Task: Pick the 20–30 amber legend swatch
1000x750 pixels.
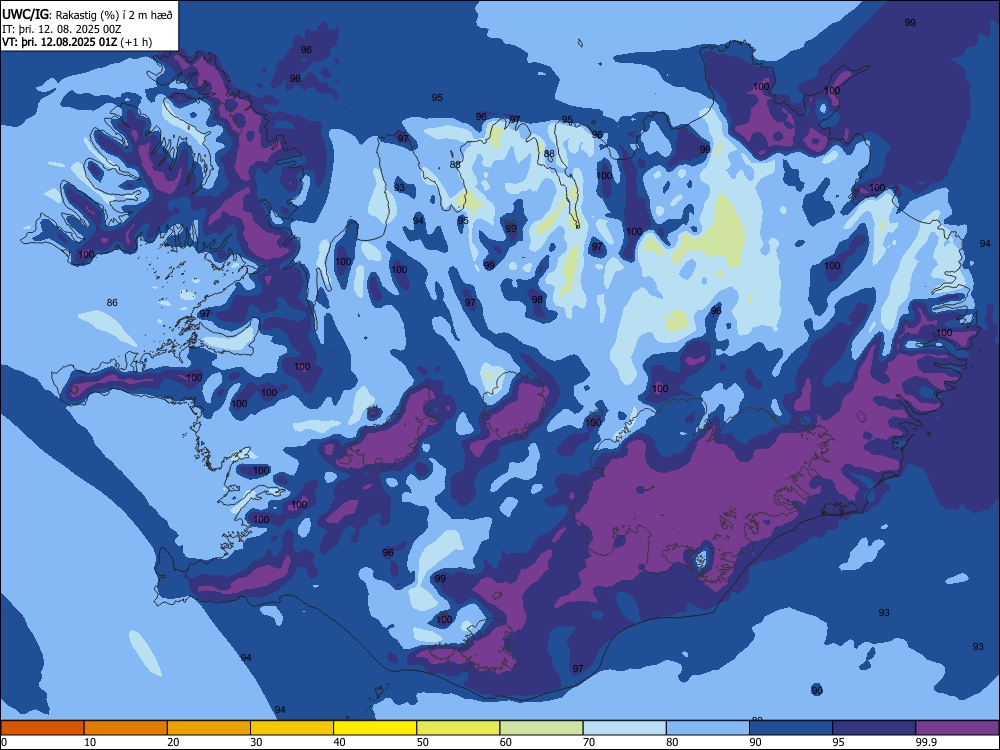Action: pyautogui.click(x=209, y=728)
